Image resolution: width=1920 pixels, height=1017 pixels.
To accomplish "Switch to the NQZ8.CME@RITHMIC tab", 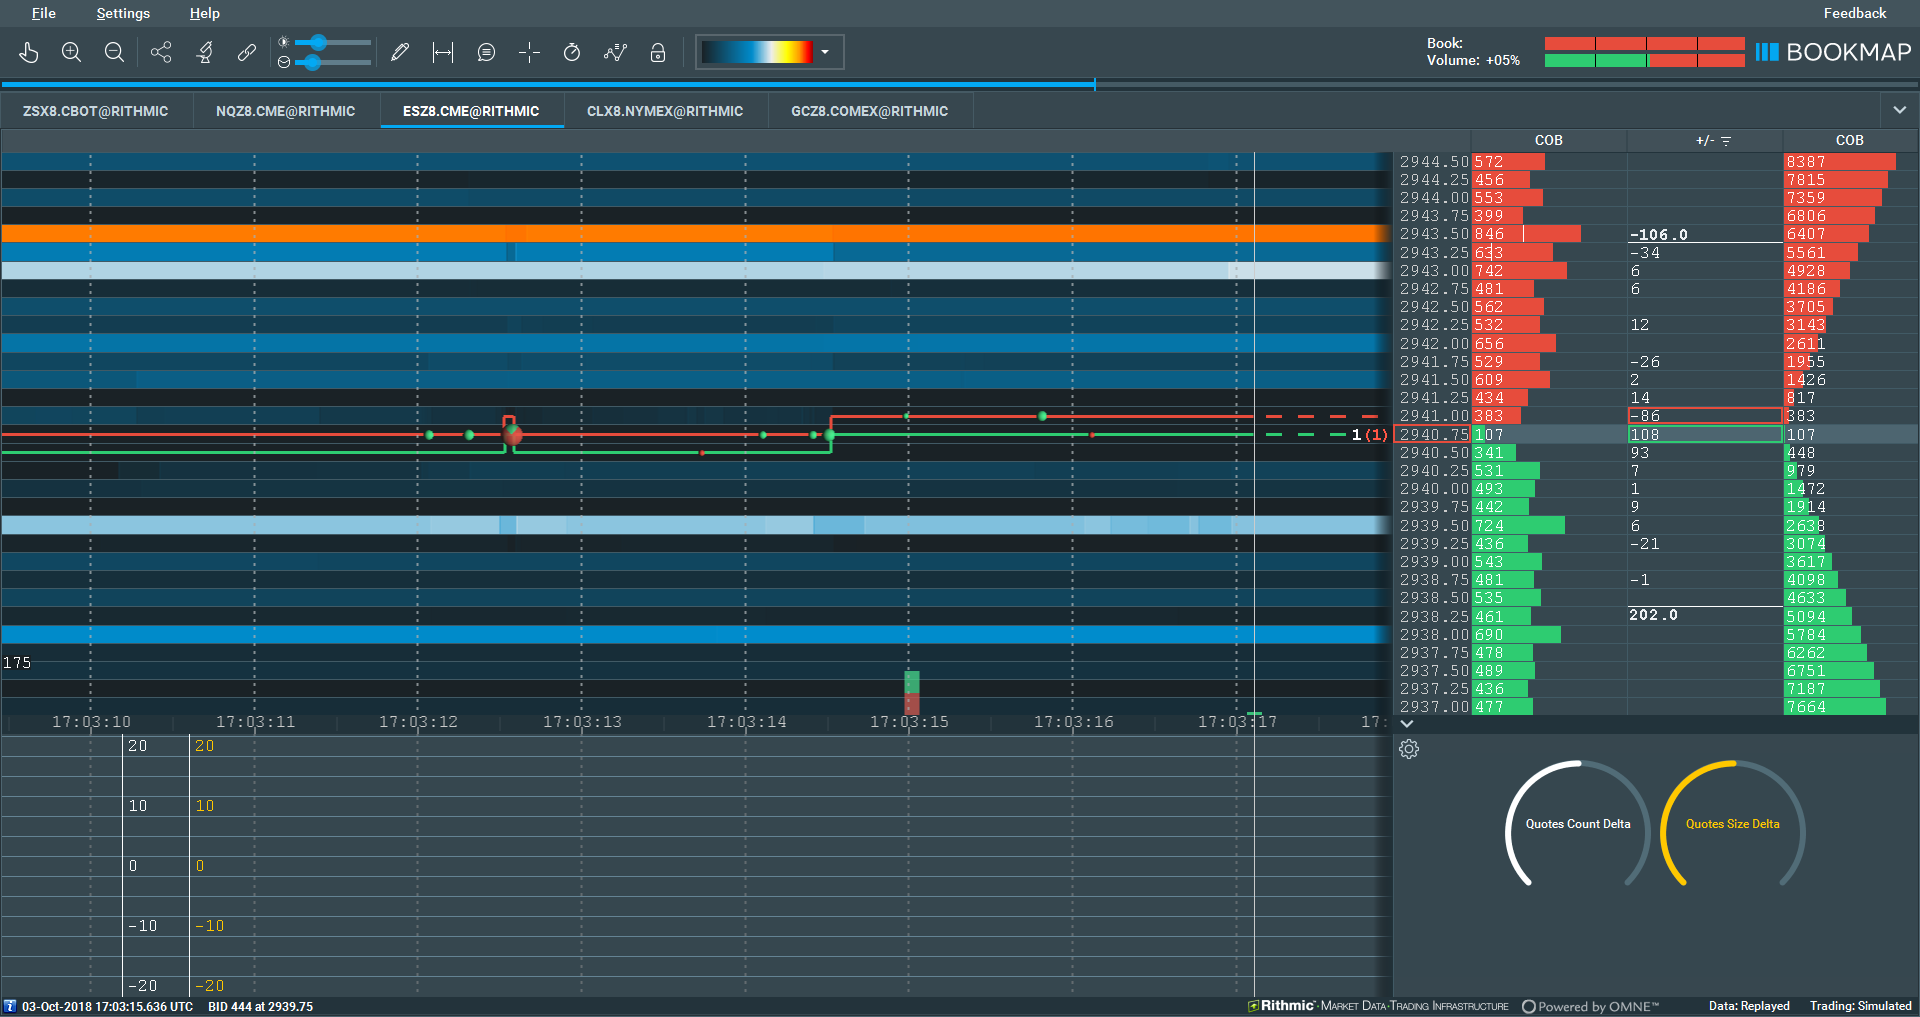I will 285,111.
